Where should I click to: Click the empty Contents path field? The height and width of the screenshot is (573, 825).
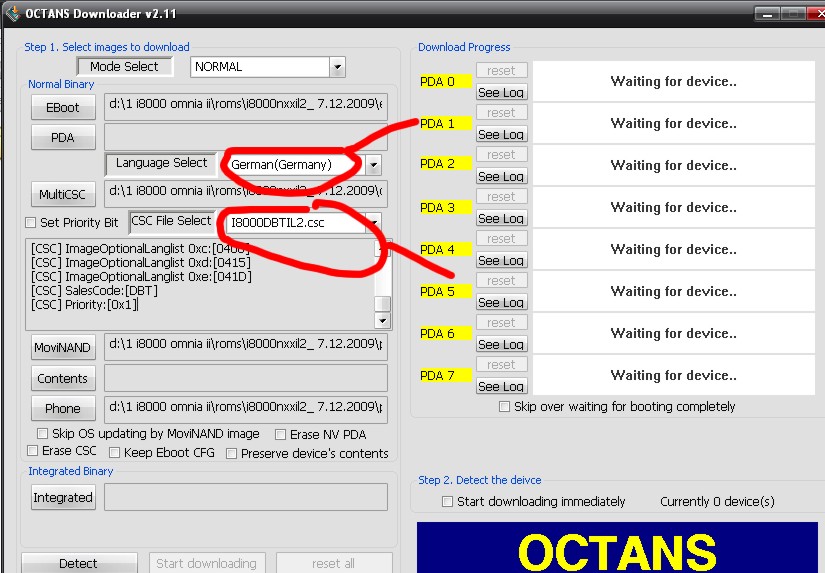pyautogui.click(x=246, y=378)
